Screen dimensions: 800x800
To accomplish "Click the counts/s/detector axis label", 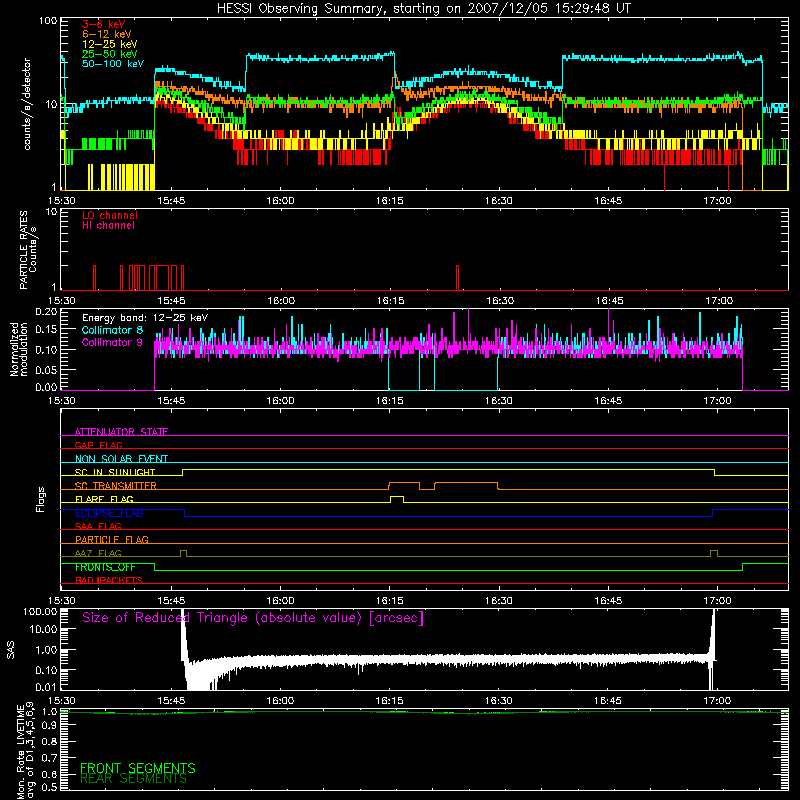I will 27,104.
